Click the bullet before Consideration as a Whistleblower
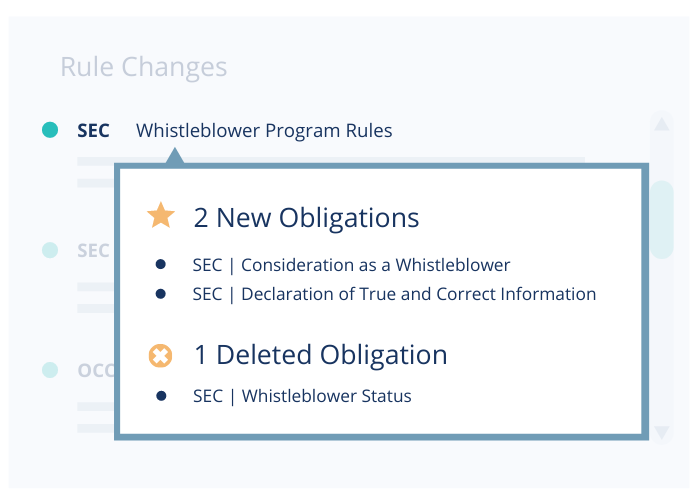This screenshot has width=700, height=500. click(161, 265)
